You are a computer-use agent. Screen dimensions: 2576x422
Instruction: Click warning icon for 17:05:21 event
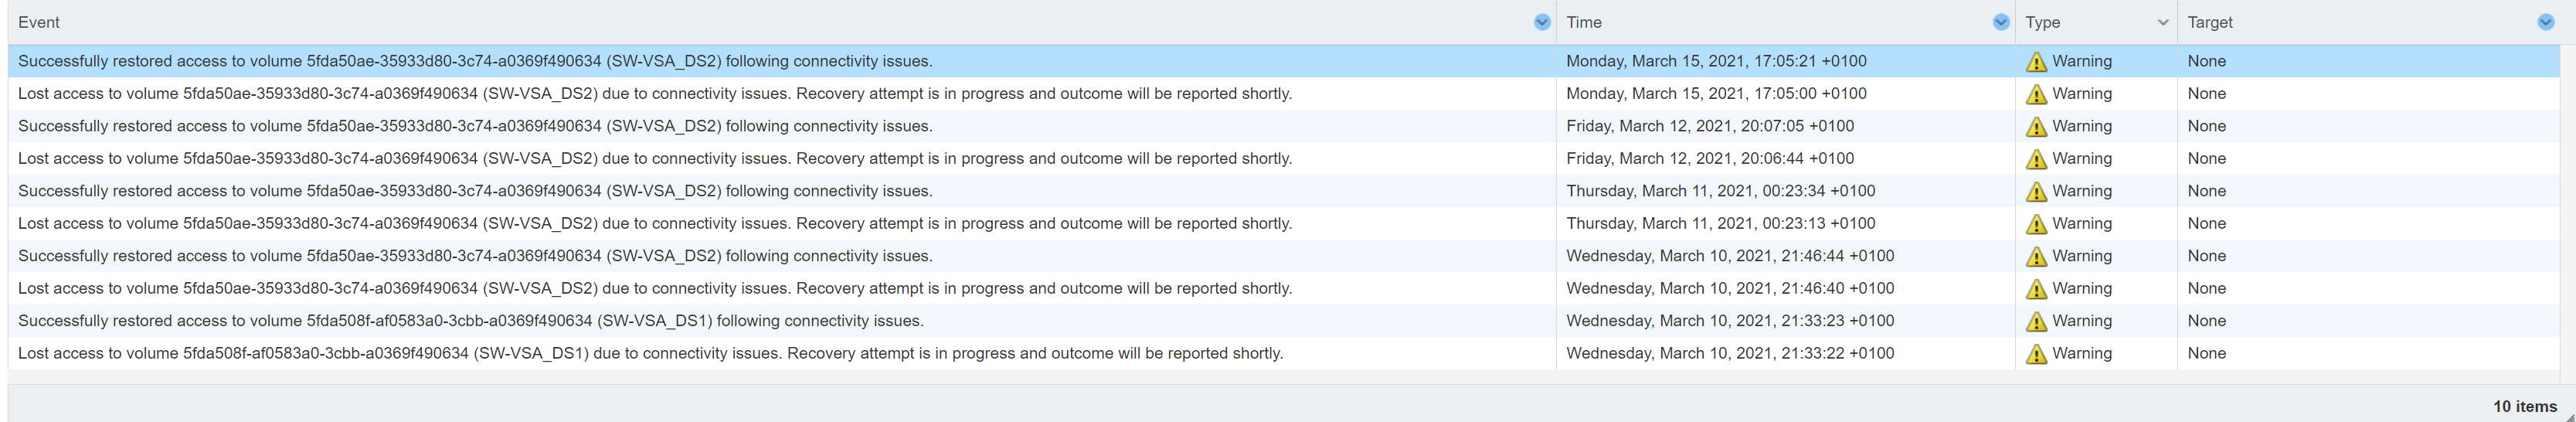point(2036,62)
